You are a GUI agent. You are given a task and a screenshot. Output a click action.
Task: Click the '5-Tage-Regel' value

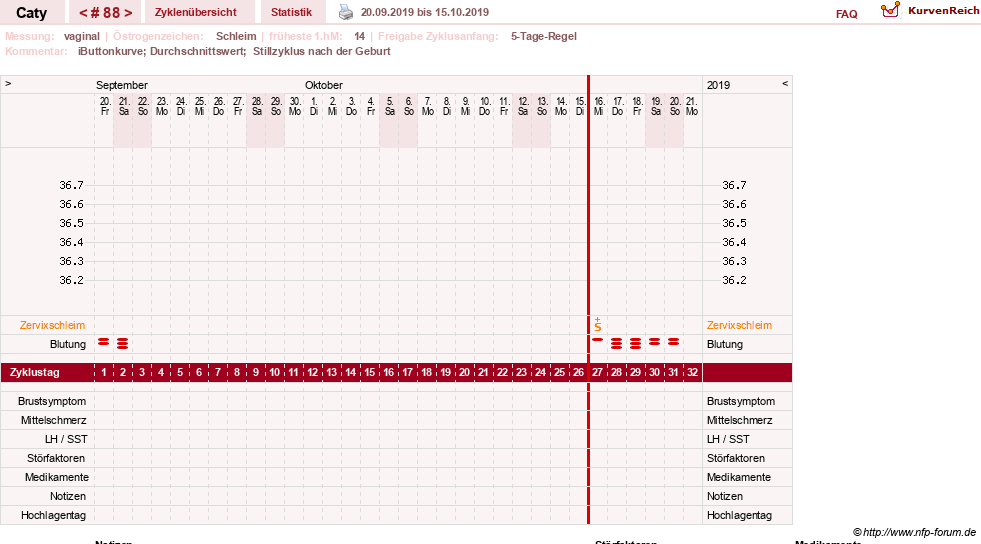[x=544, y=36]
